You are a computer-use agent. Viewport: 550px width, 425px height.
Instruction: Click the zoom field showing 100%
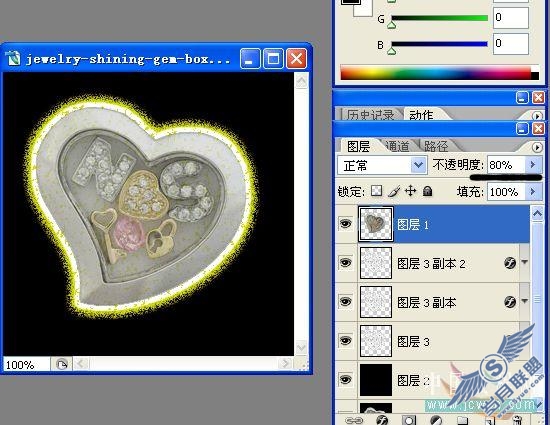tap(26, 365)
